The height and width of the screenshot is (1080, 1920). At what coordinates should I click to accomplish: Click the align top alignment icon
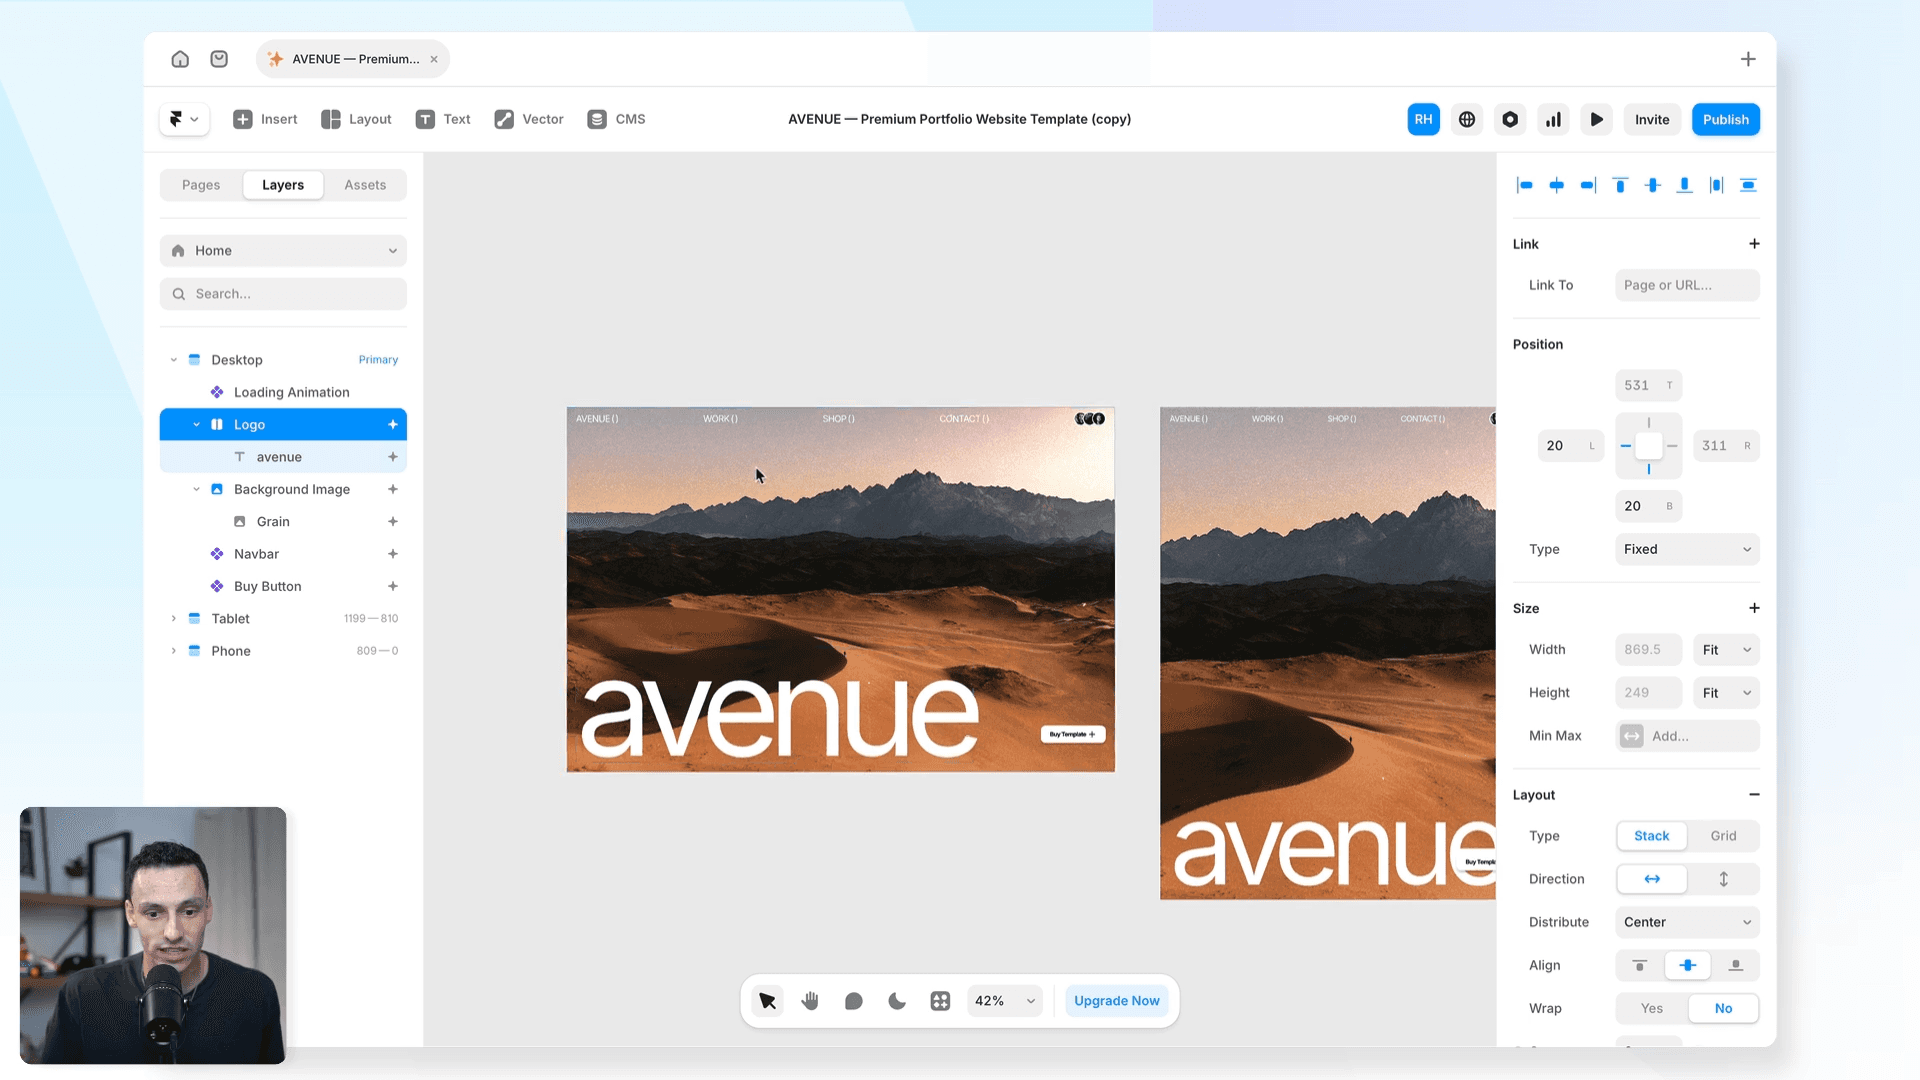pyautogui.click(x=1620, y=185)
